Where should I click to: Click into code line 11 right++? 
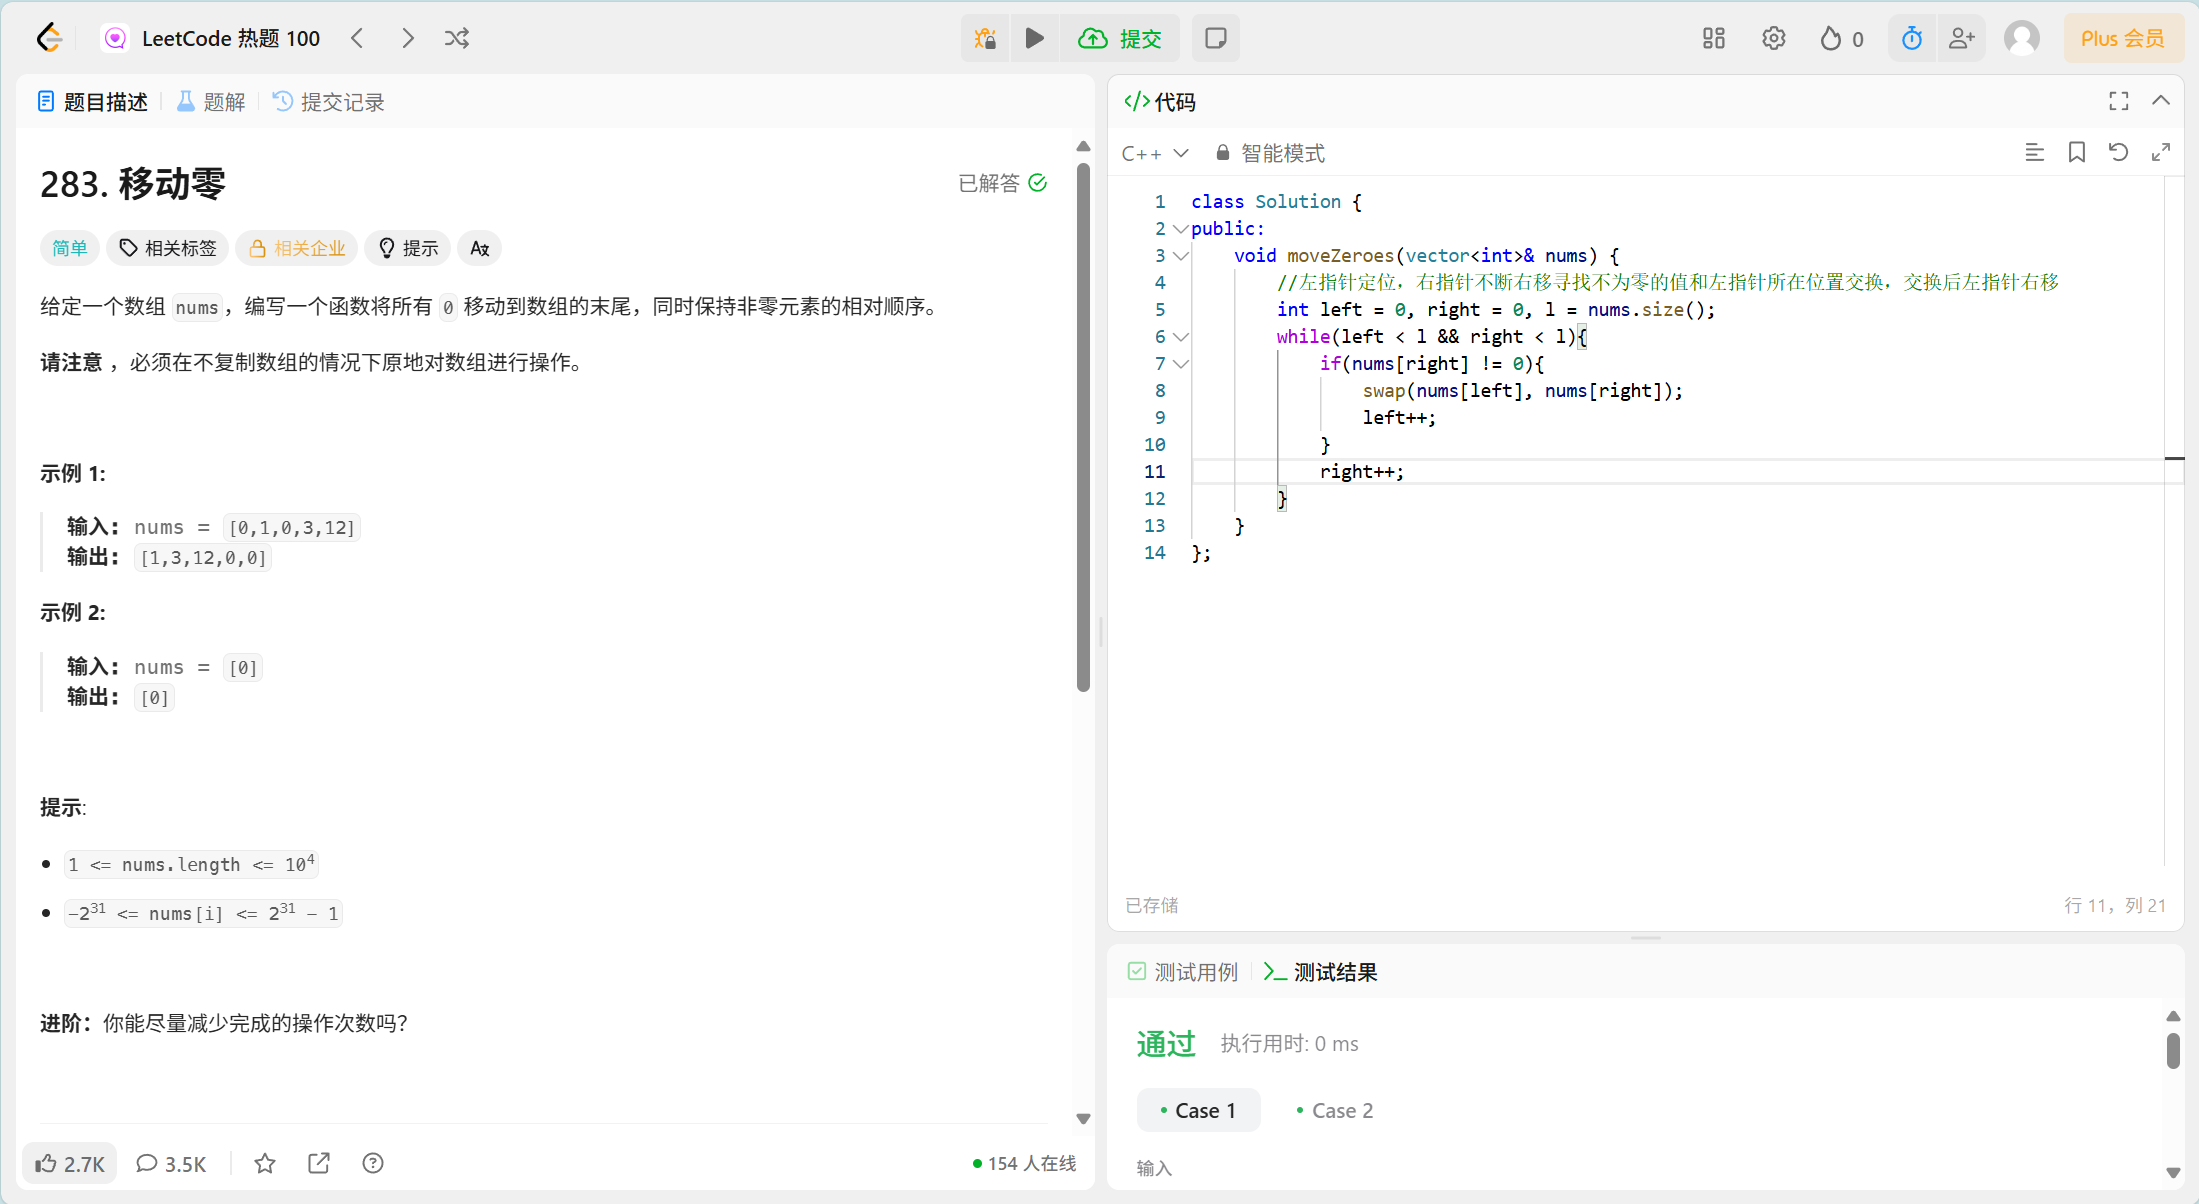[1362, 472]
